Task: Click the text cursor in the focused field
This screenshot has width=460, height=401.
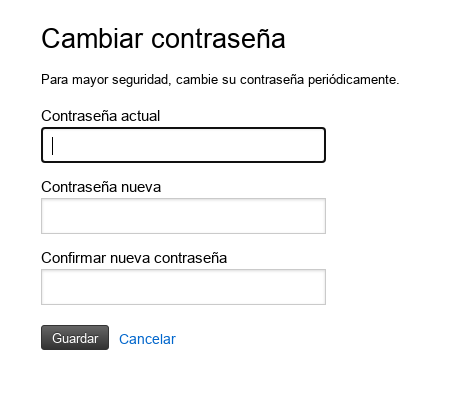Action: click(52, 146)
